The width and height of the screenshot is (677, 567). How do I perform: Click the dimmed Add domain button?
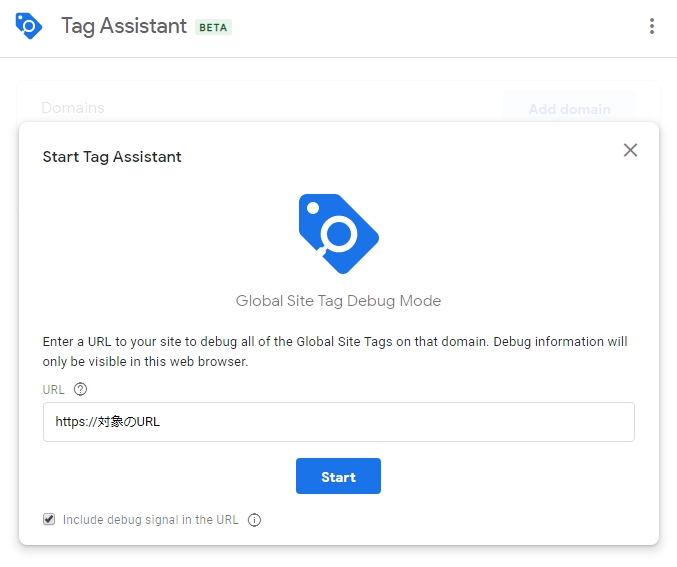coord(569,109)
